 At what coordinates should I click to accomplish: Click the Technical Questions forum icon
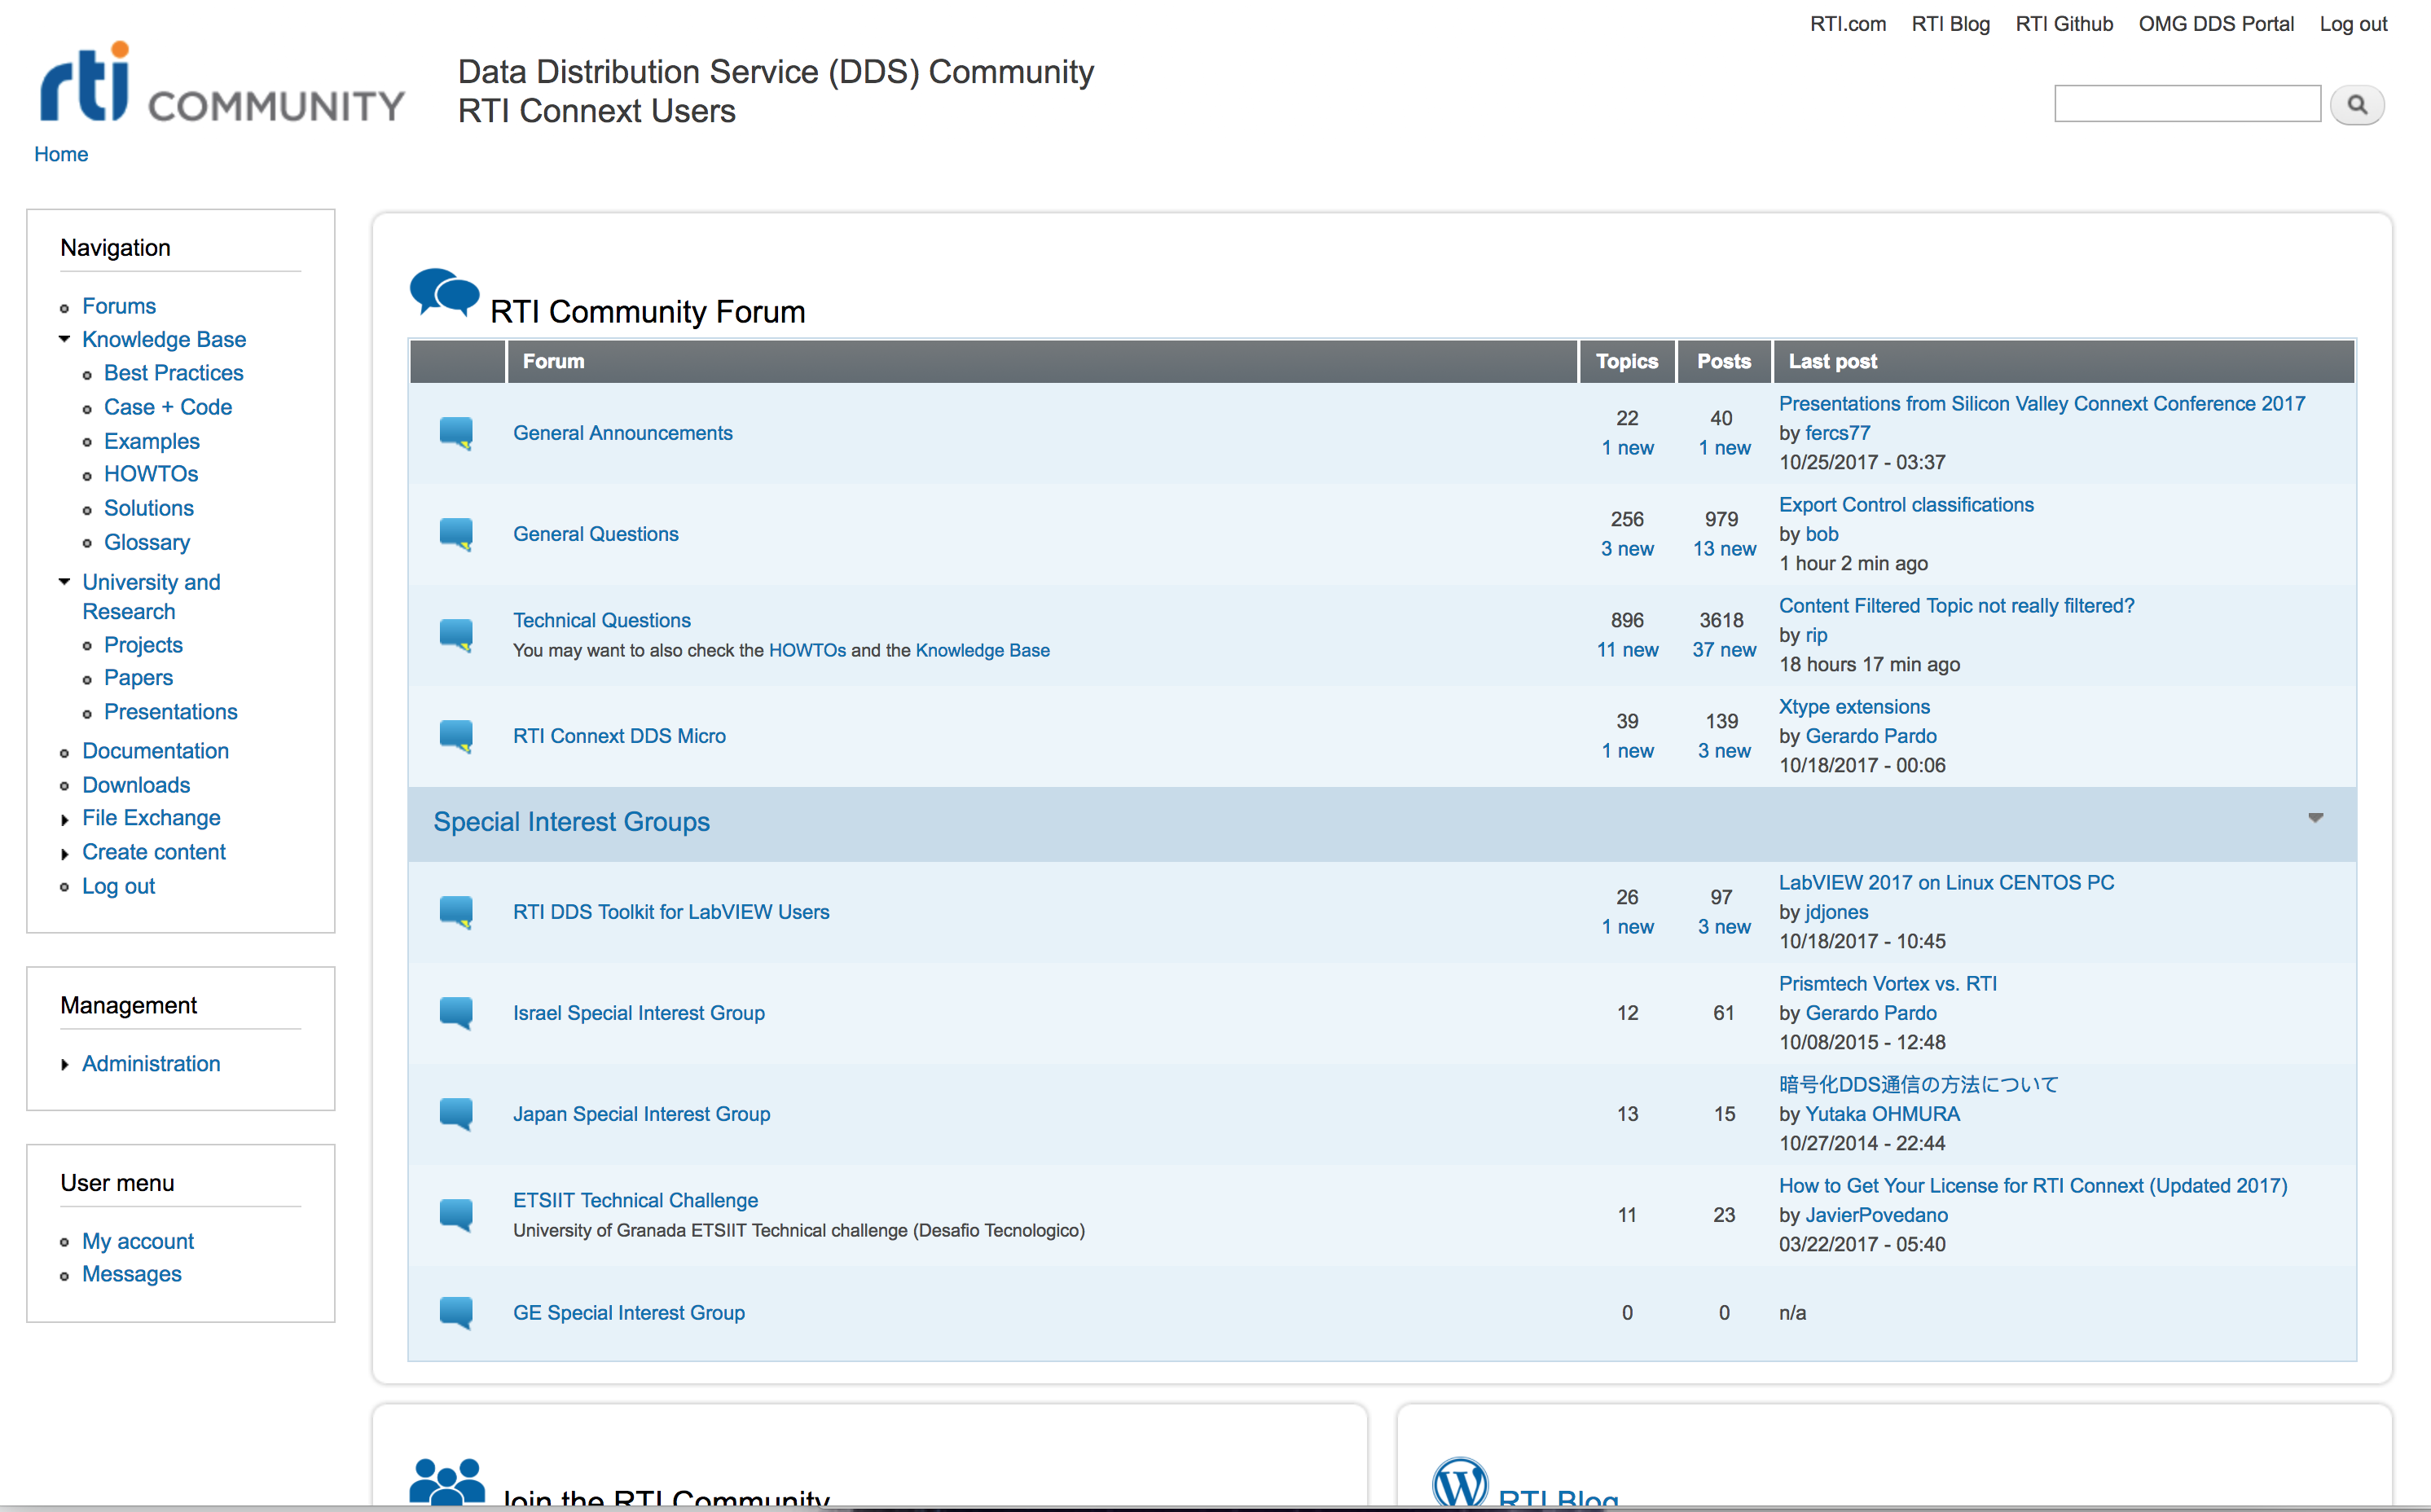click(x=456, y=633)
